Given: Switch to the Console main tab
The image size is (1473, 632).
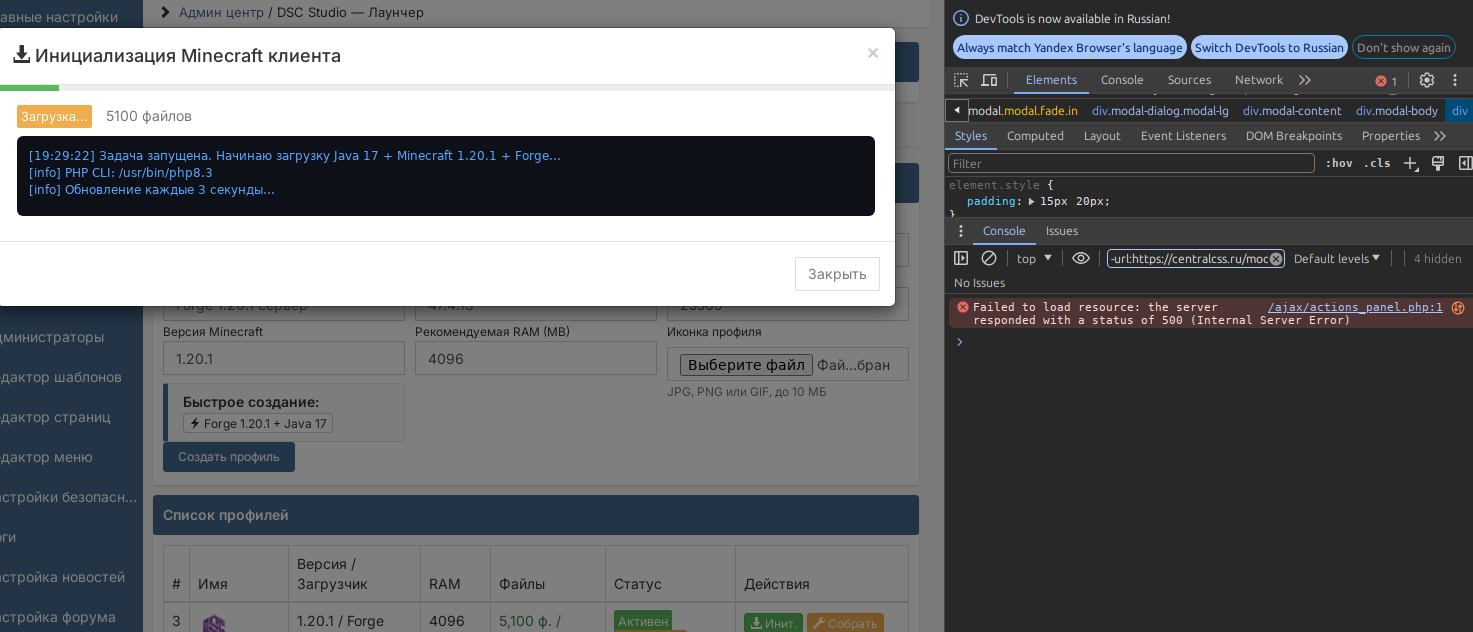Looking at the screenshot, I should (1122, 80).
